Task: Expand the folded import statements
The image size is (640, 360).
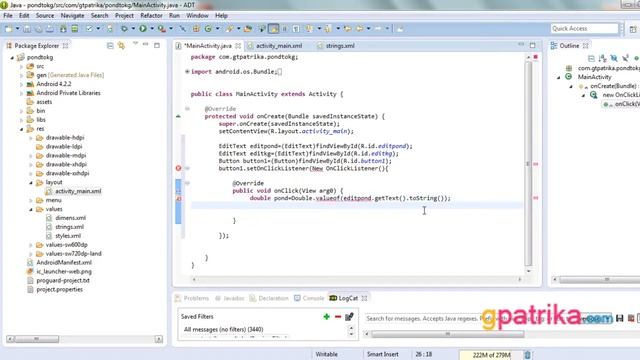Action: pos(187,71)
